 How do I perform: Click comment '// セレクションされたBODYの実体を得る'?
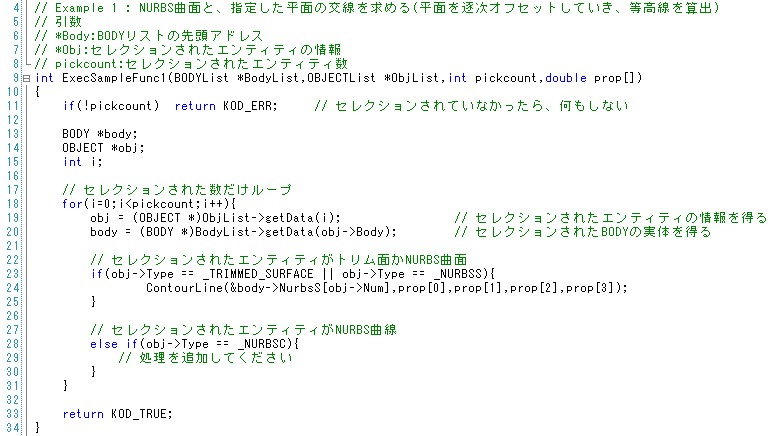[x=583, y=231]
